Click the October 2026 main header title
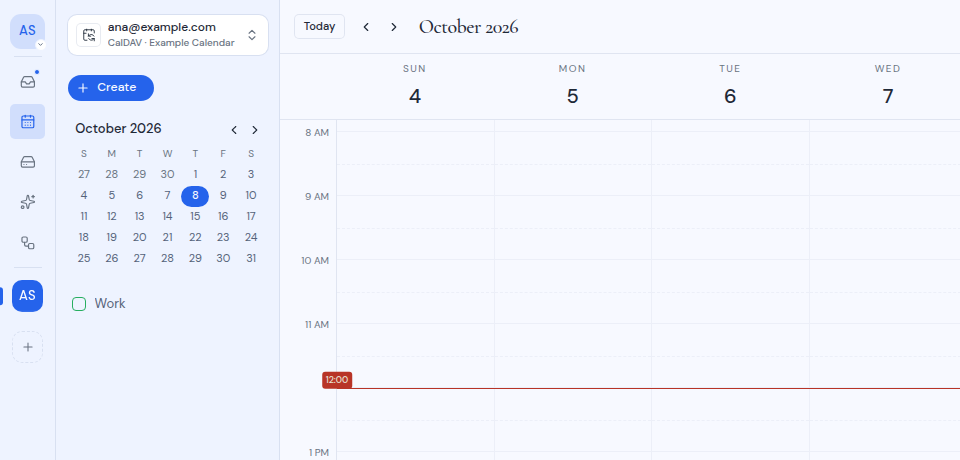Screen dimensions: 960x460 click(468, 27)
